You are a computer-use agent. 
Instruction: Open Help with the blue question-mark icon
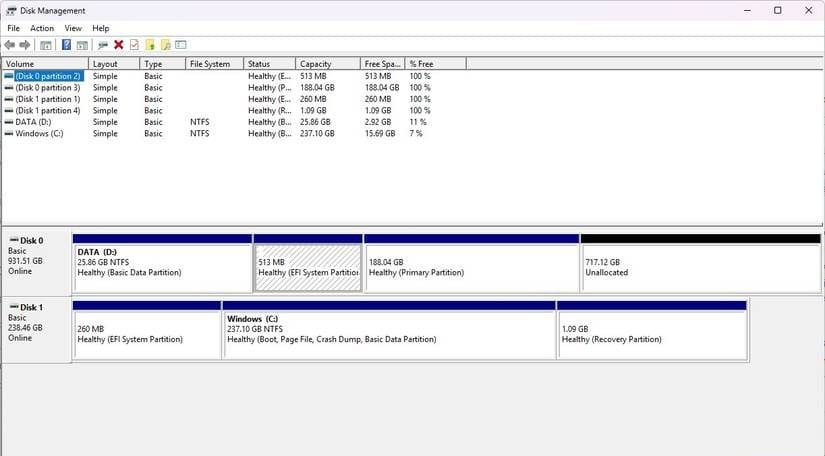66,45
